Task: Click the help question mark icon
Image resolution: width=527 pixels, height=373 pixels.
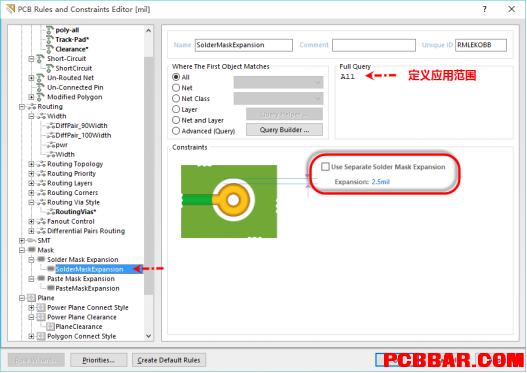Action: tap(484, 9)
